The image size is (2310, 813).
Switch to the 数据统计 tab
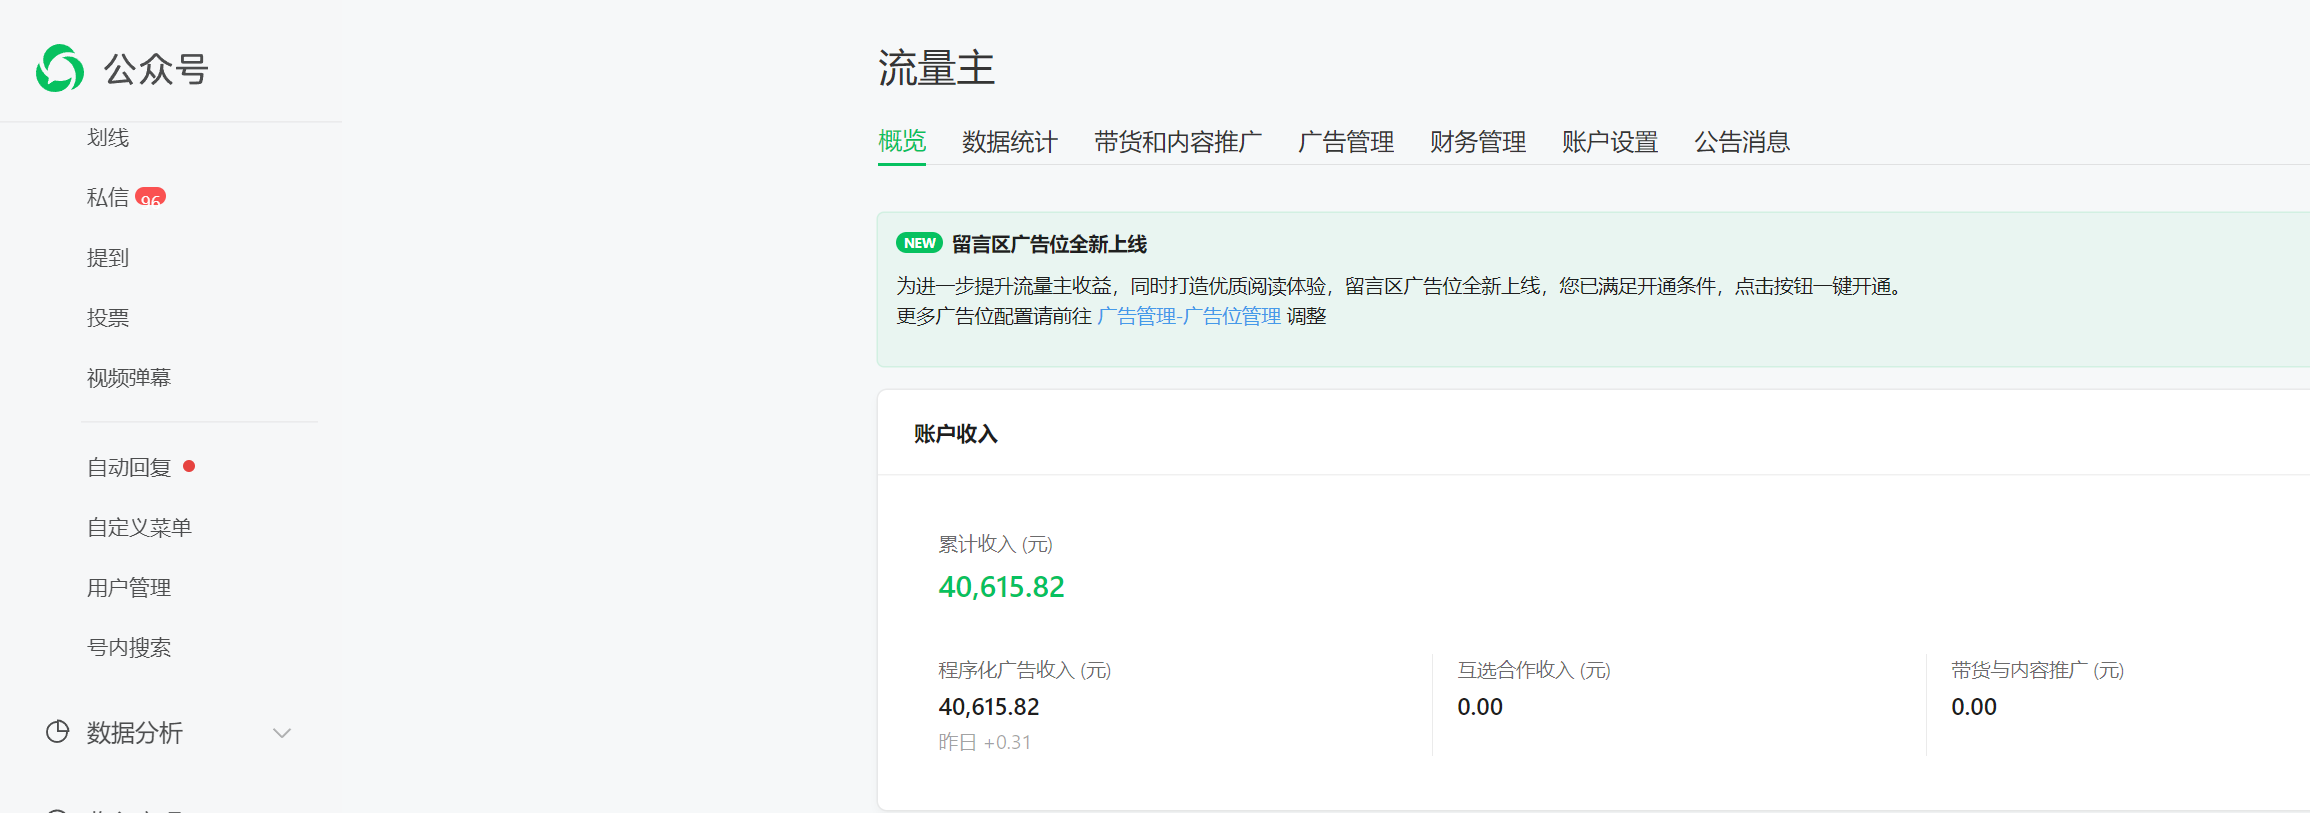pos(1009,142)
